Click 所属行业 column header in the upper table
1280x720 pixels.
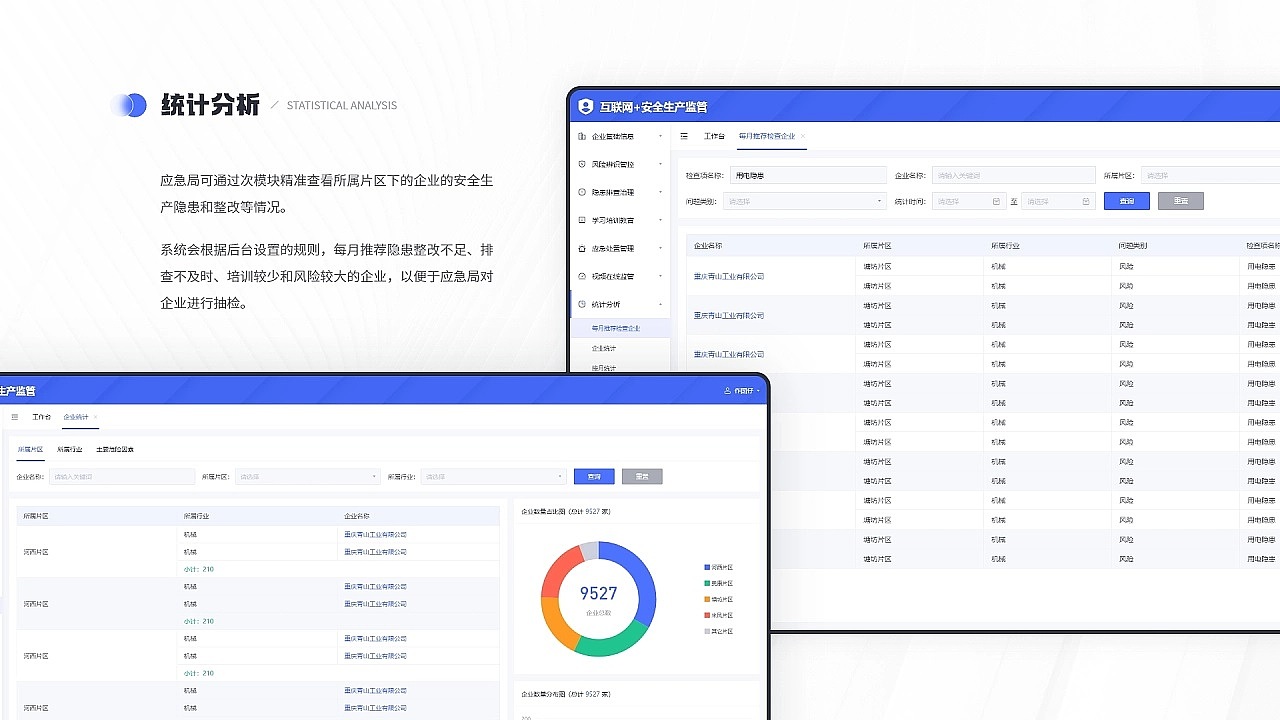[x=1005, y=245]
